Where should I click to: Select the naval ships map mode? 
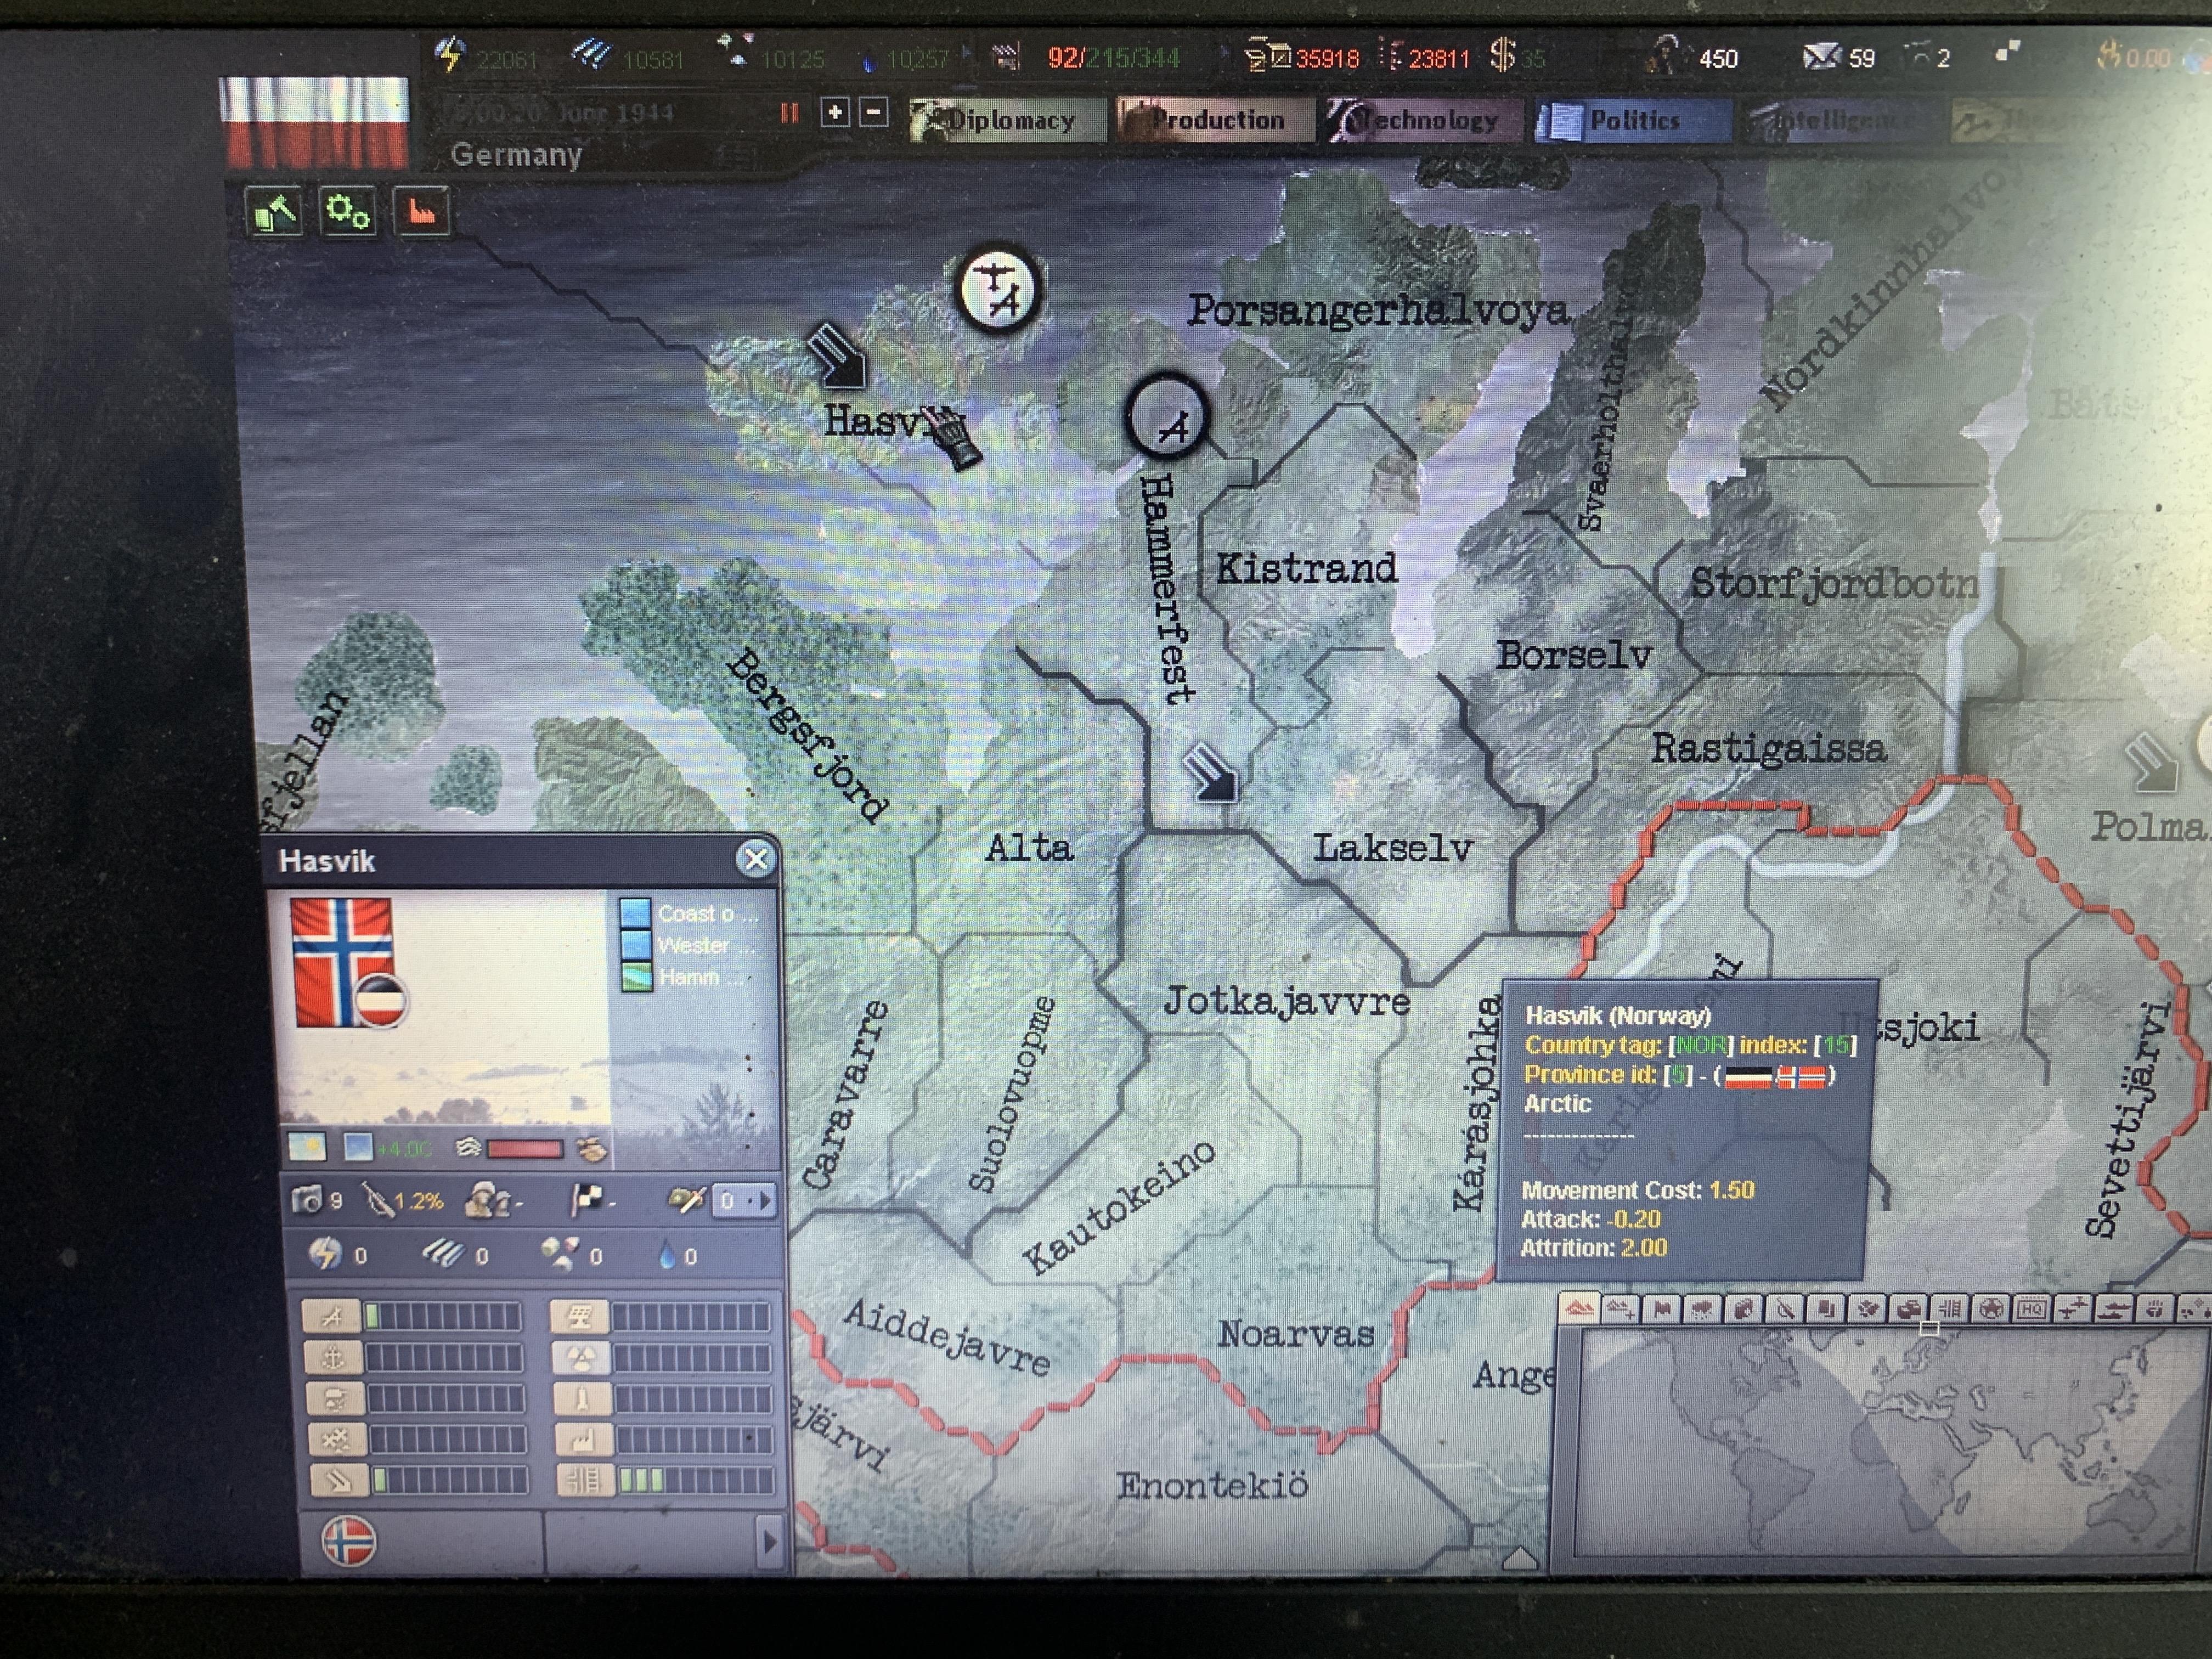tap(2114, 1308)
